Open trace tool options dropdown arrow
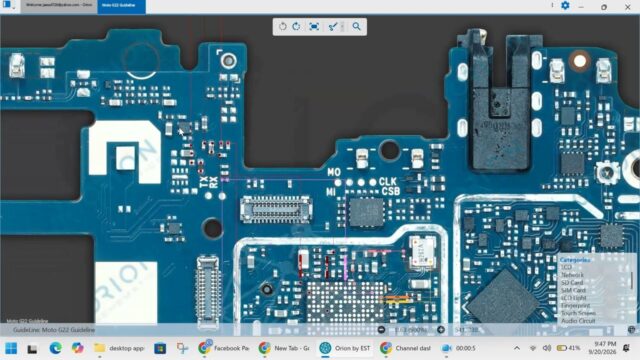Screen dimensions: 640x360 pyautogui.click(x=342, y=27)
